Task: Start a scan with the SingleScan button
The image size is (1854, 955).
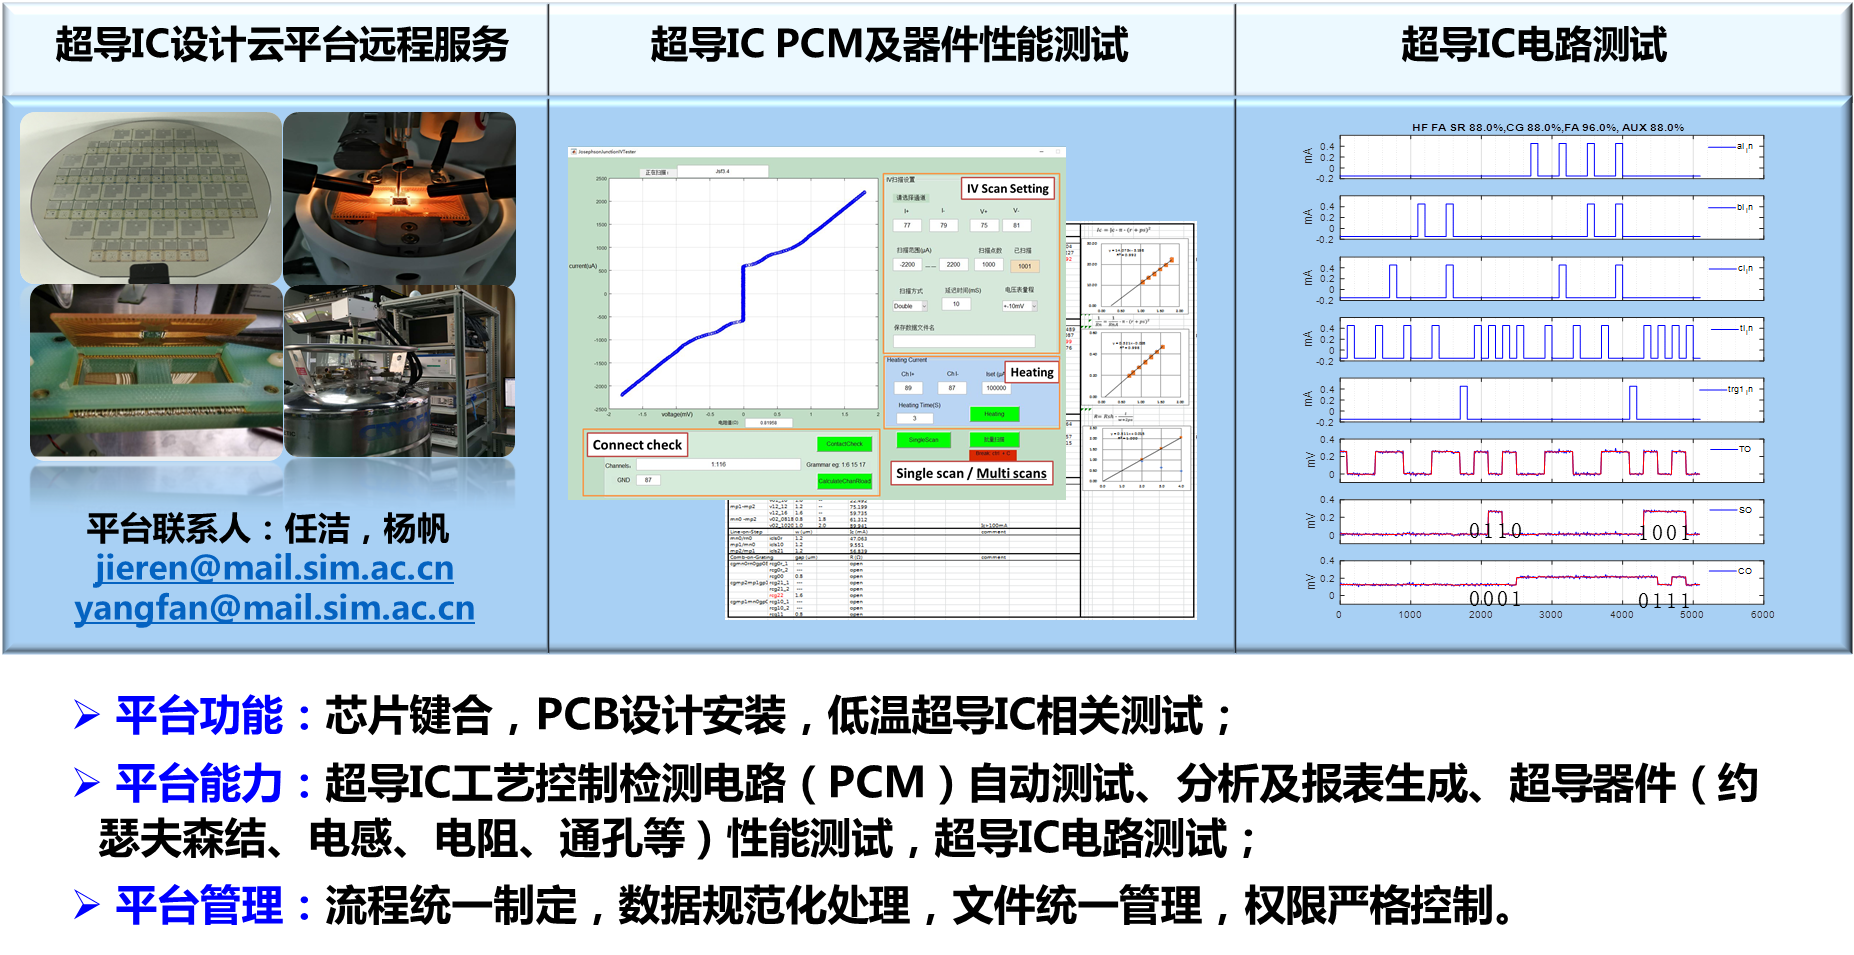Action: [x=923, y=440]
